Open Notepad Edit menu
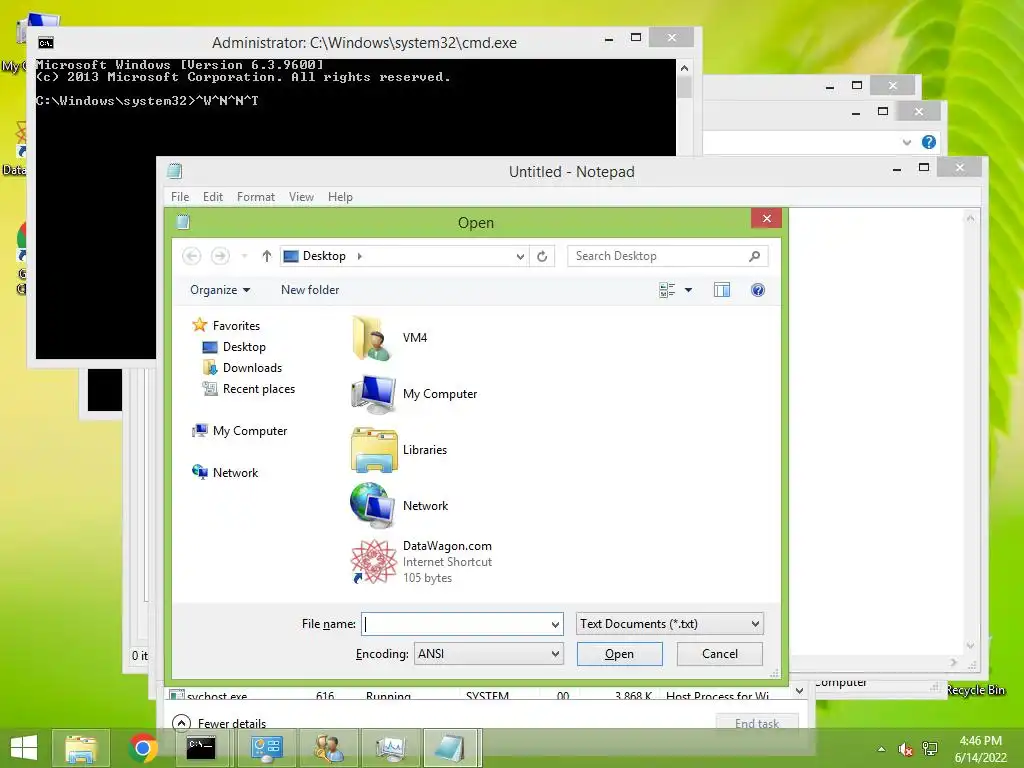This screenshot has width=1024, height=768. tap(213, 197)
